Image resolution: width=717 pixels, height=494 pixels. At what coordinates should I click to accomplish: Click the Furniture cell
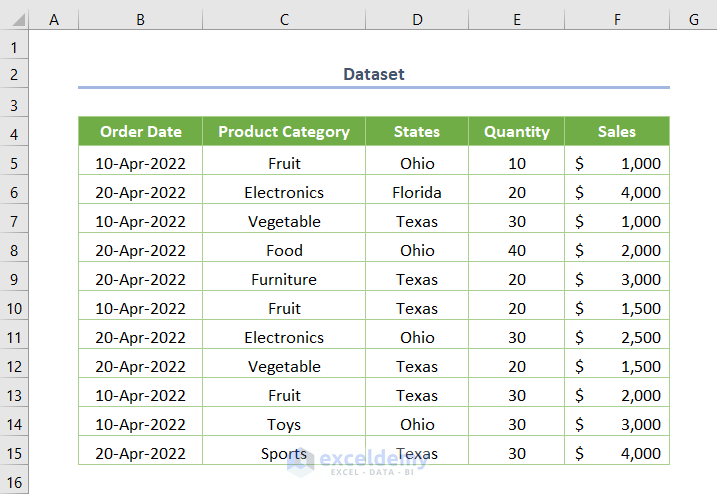[284, 280]
